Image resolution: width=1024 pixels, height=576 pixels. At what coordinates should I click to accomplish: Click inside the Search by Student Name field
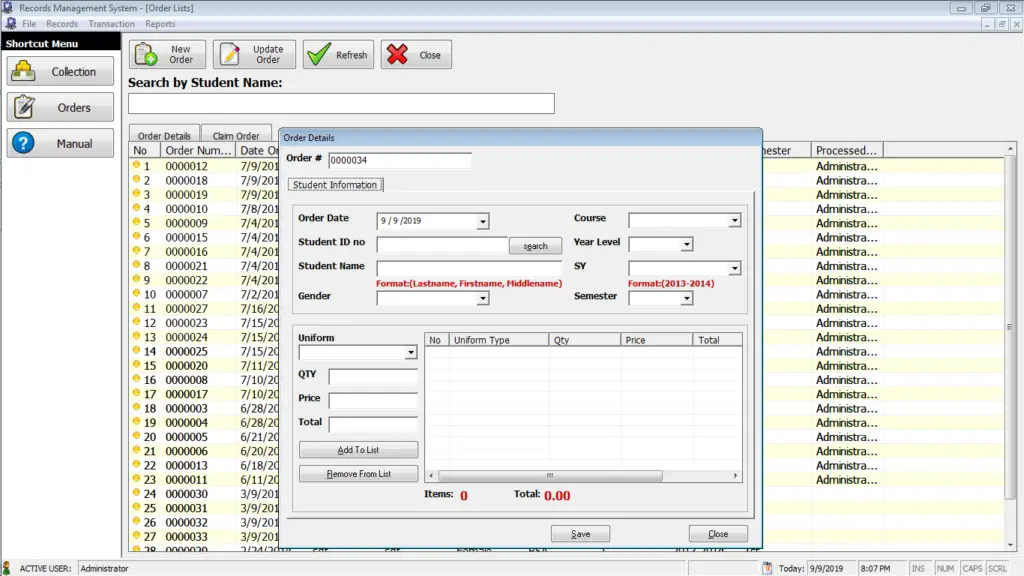pyautogui.click(x=340, y=103)
